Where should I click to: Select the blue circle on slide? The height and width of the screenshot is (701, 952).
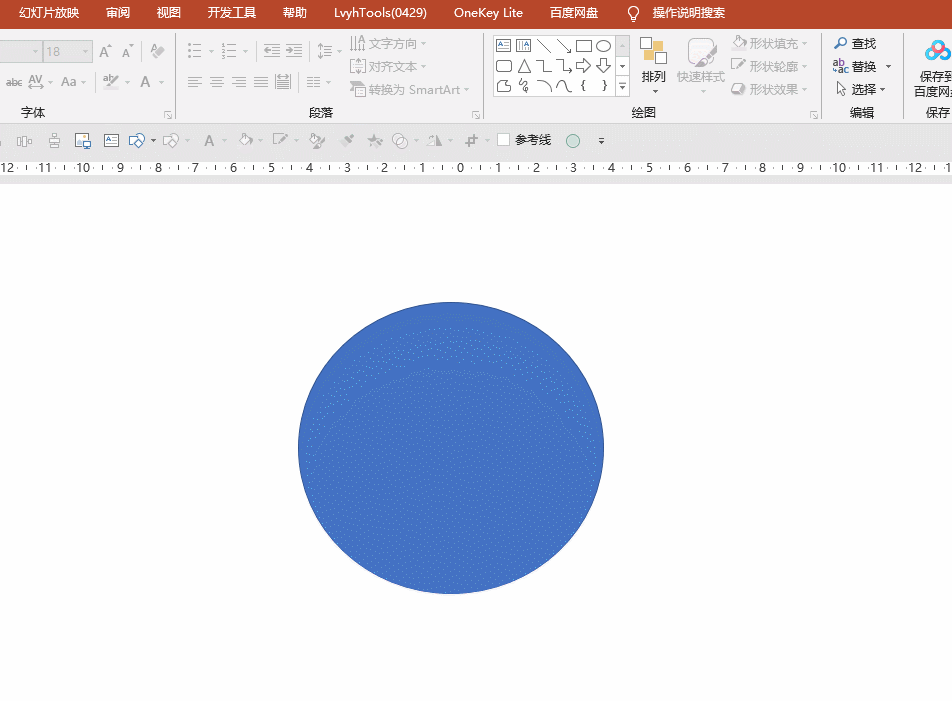451,448
